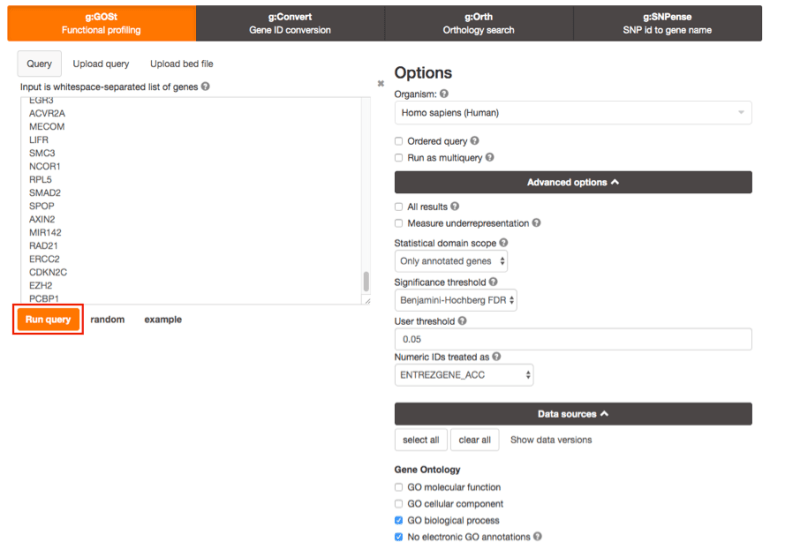Click the clear all button
Image resolution: width=800 pixels, height=550 pixels.
[474, 440]
